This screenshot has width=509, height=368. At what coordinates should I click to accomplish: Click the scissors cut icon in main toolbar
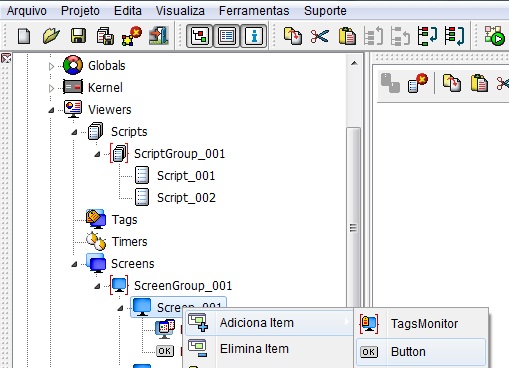320,36
